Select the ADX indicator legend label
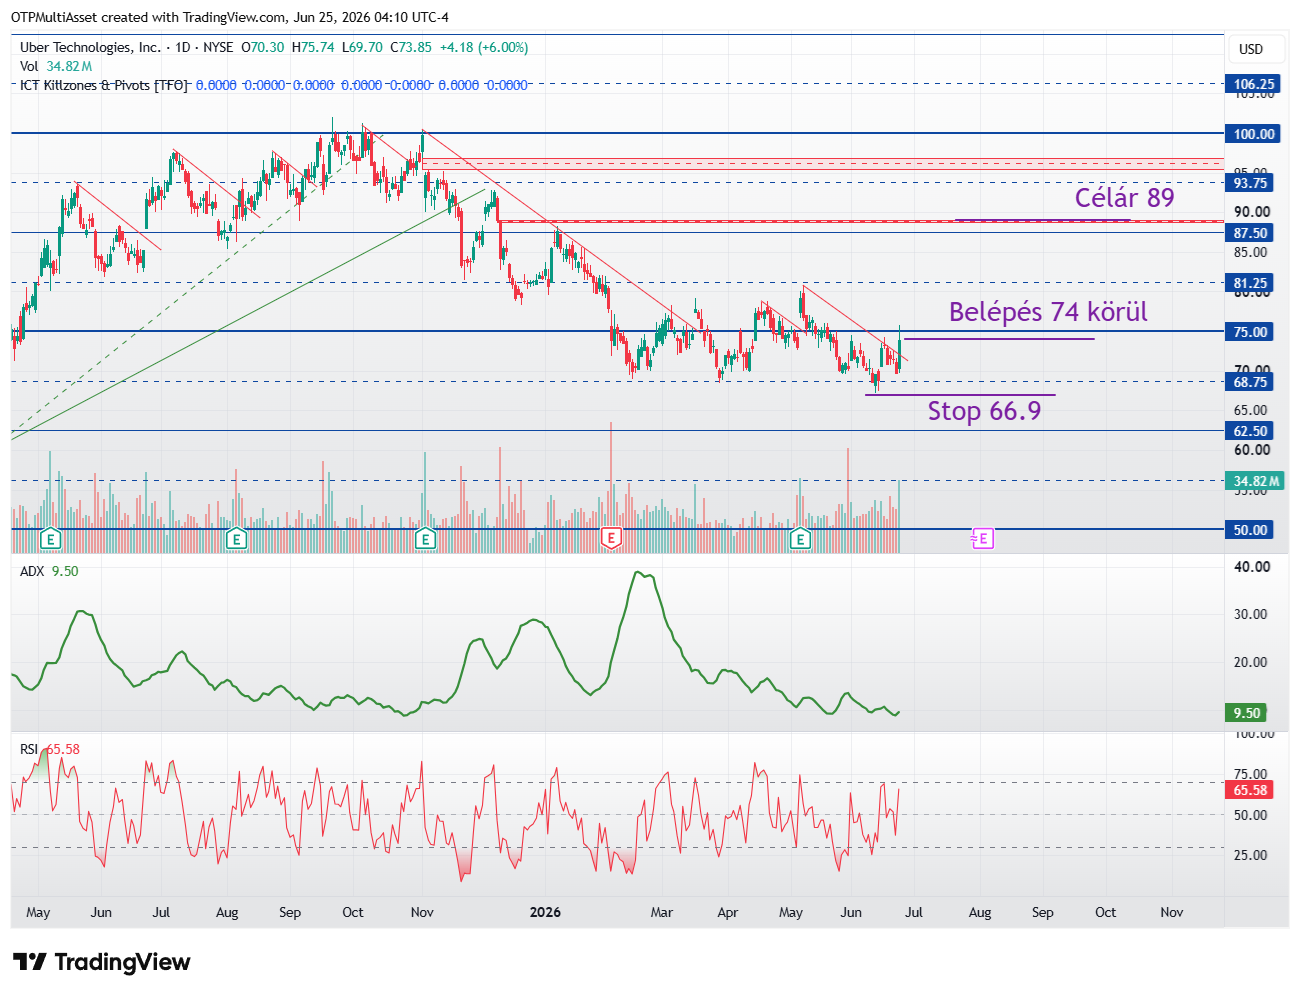The height and width of the screenshot is (996, 1300). 32,571
